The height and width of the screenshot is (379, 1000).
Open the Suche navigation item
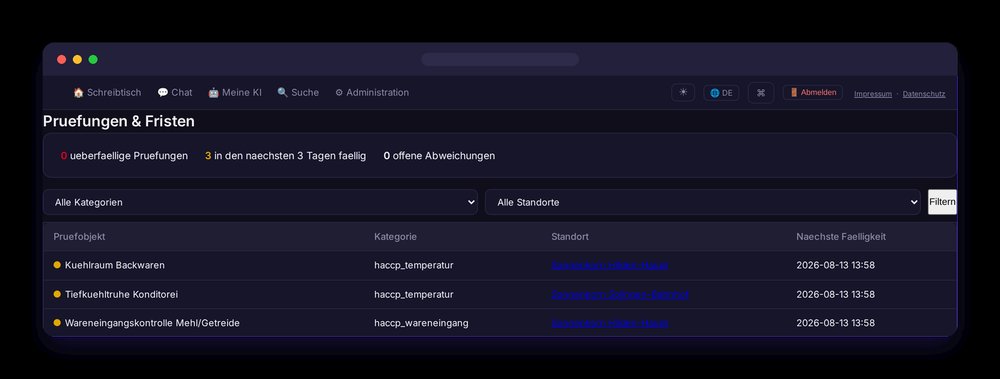298,93
